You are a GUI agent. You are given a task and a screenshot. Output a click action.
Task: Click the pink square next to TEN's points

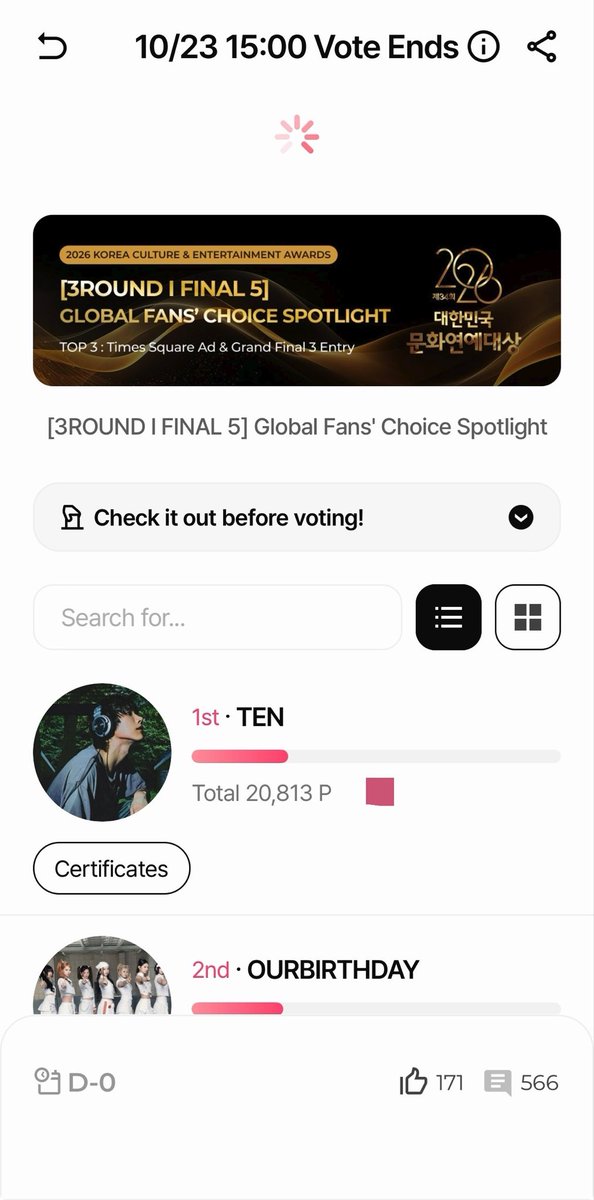(x=380, y=792)
